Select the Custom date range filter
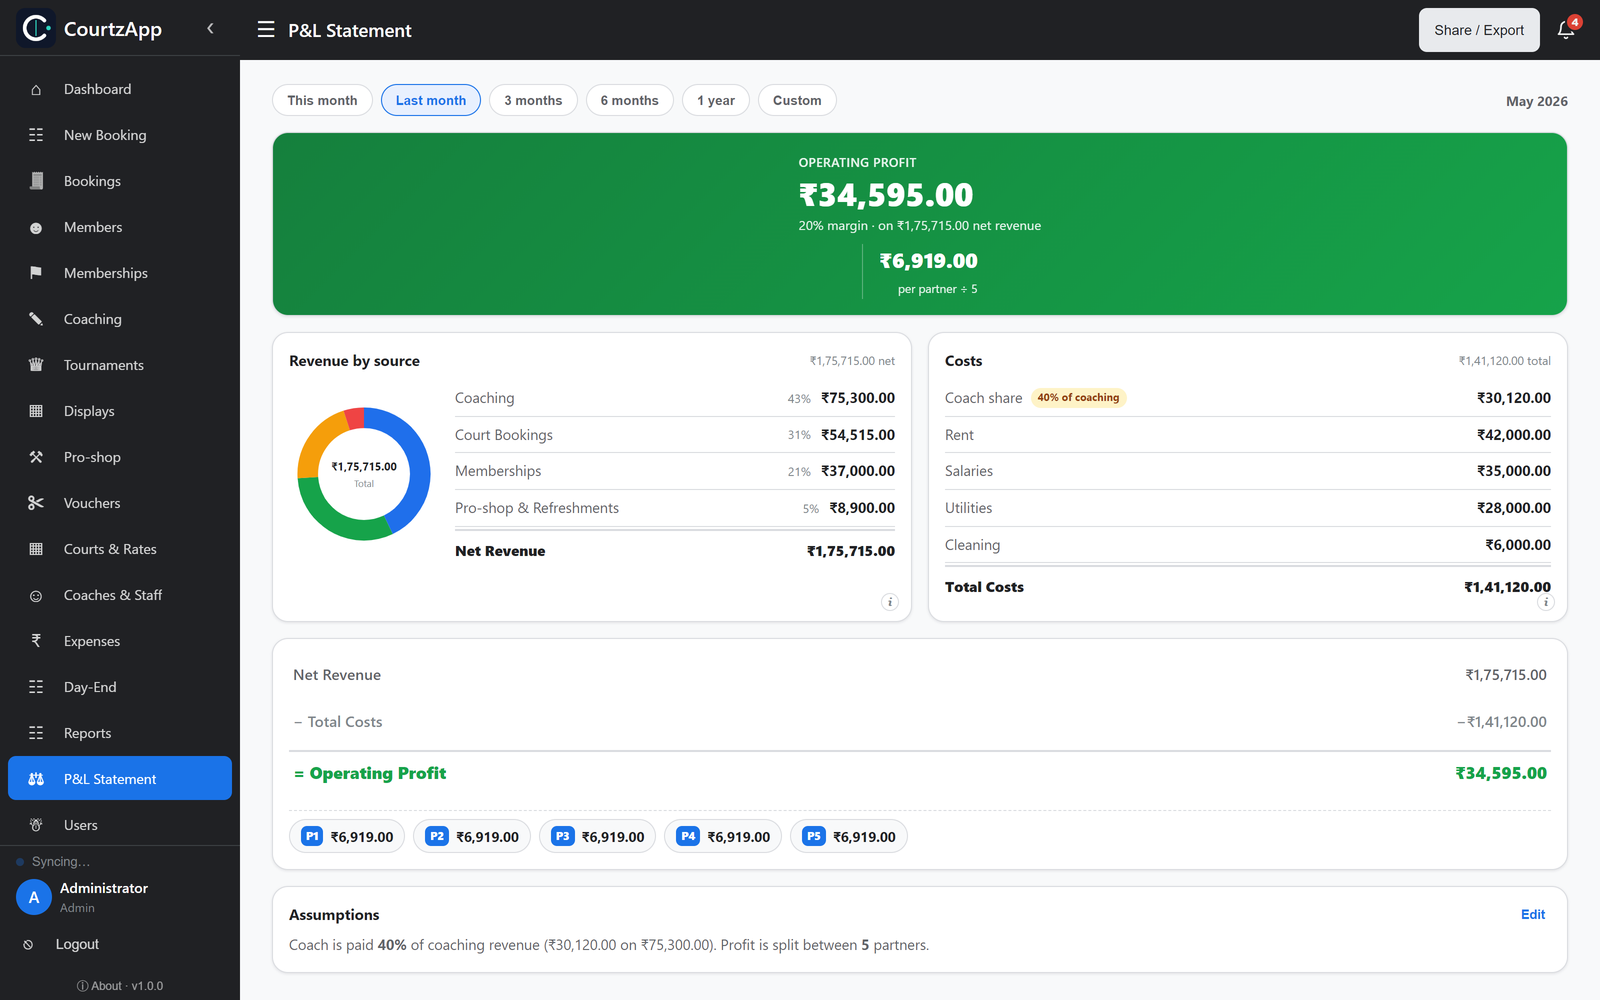Image resolution: width=1600 pixels, height=1000 pixels. (x=797, y=100)
